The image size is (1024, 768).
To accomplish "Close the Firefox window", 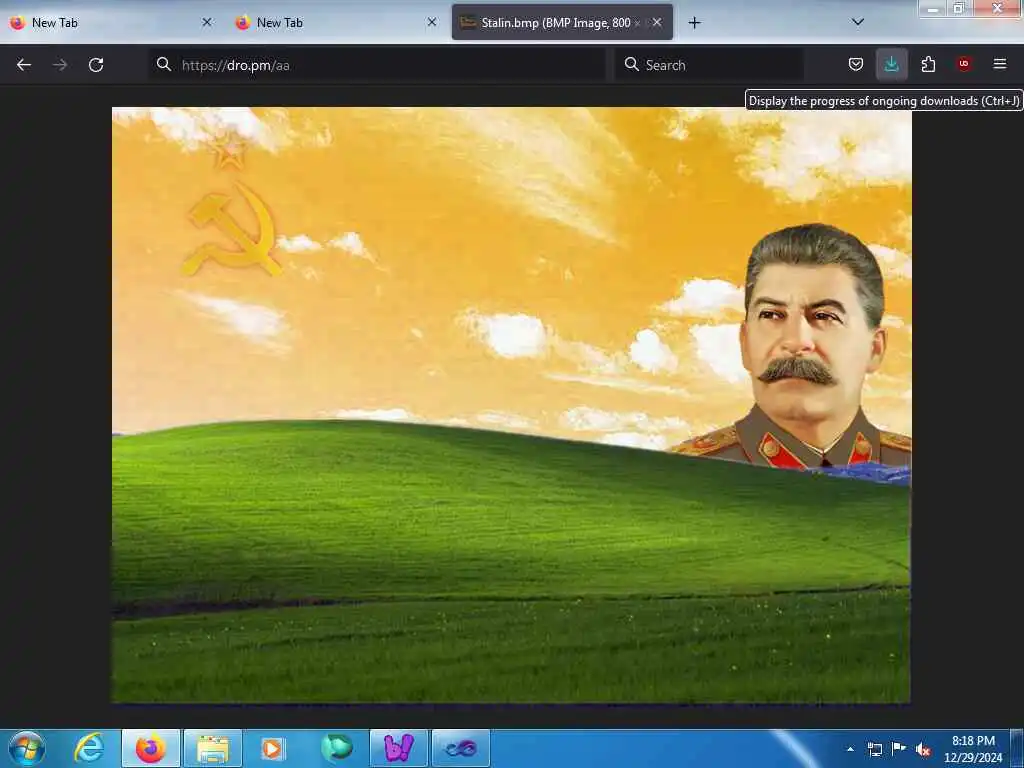I will coord(997,8).
